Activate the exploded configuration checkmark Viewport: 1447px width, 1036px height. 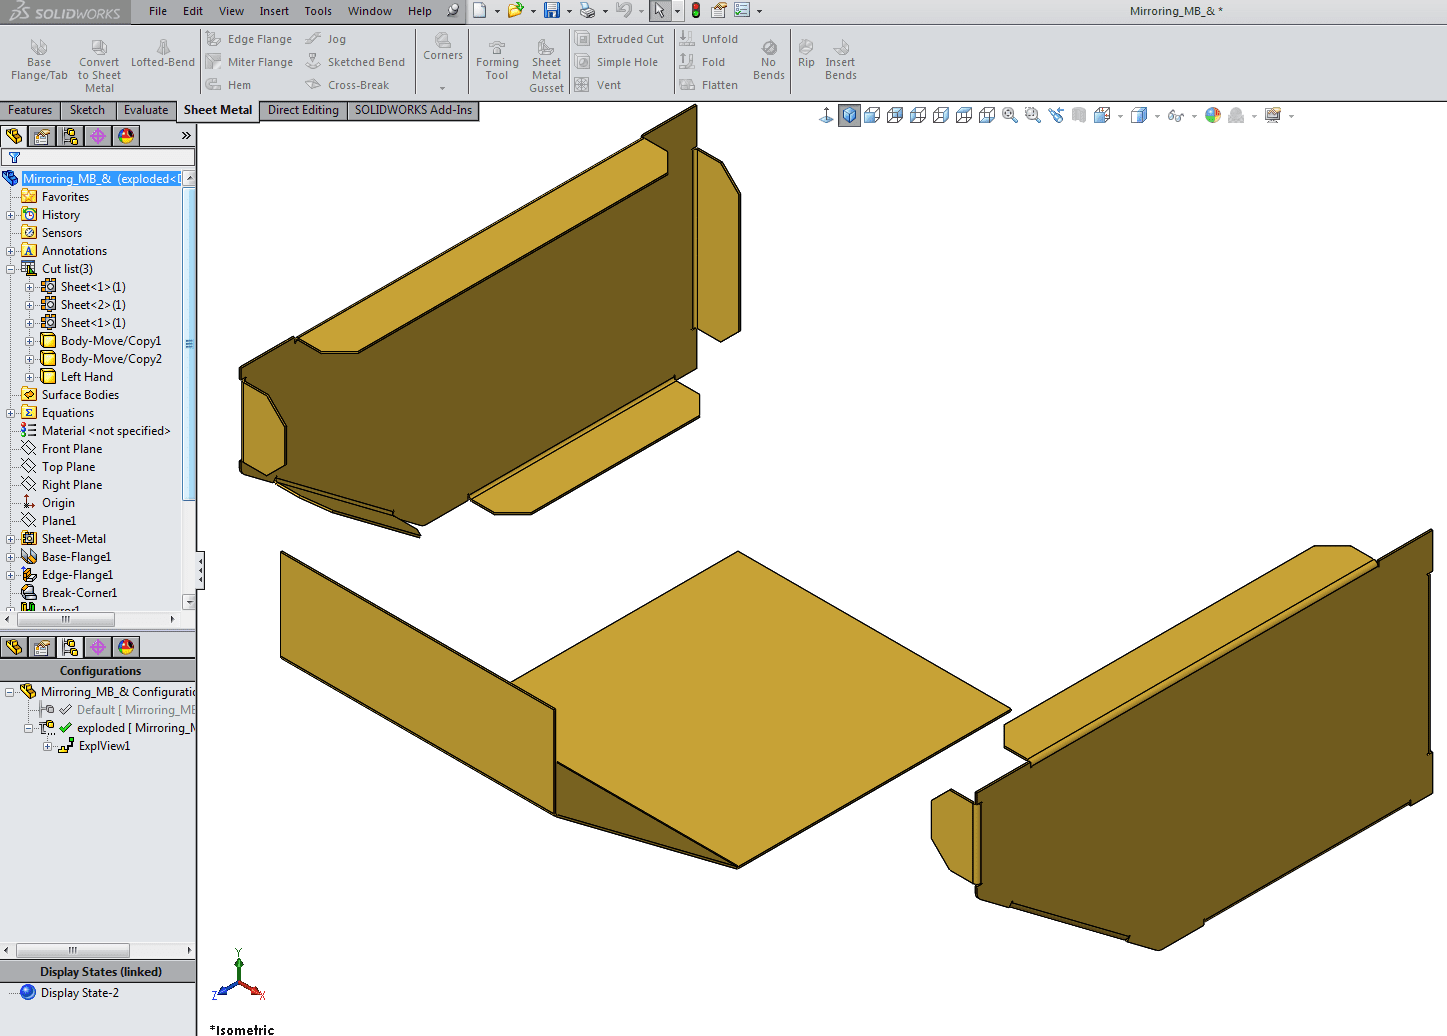point(66,728)
